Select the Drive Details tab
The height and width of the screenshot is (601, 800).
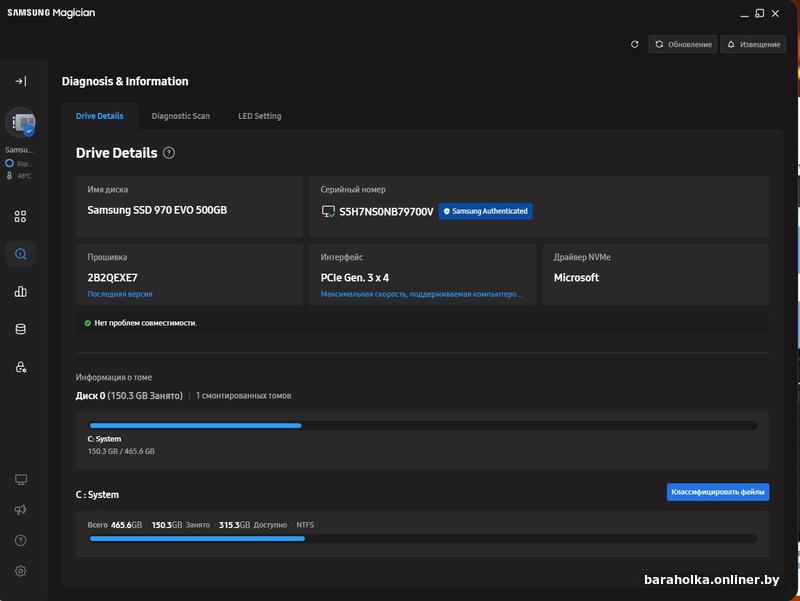(100, 116)
